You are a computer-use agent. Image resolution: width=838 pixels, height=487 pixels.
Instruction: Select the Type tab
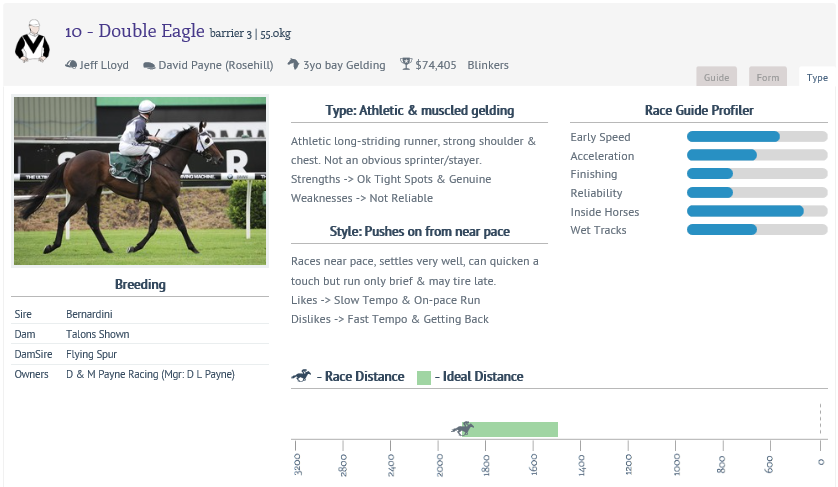point(817,77)
